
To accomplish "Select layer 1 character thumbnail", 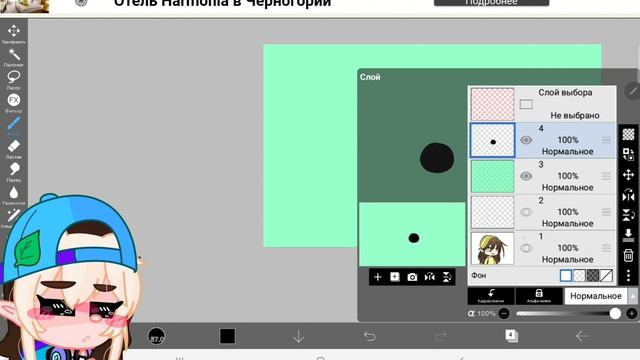I will (492, 248).
